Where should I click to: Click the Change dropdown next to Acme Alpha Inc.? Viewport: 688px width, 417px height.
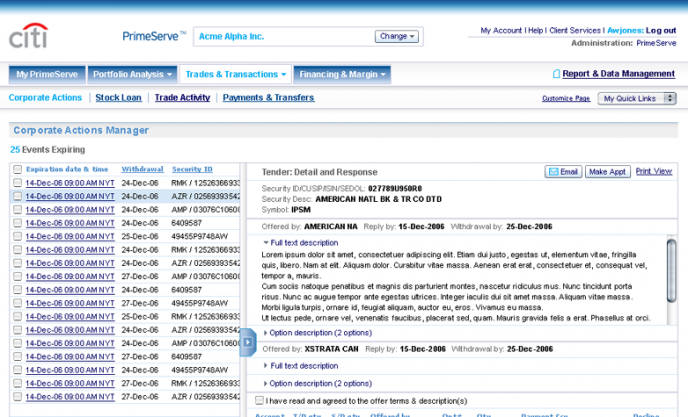pos(397,36)
